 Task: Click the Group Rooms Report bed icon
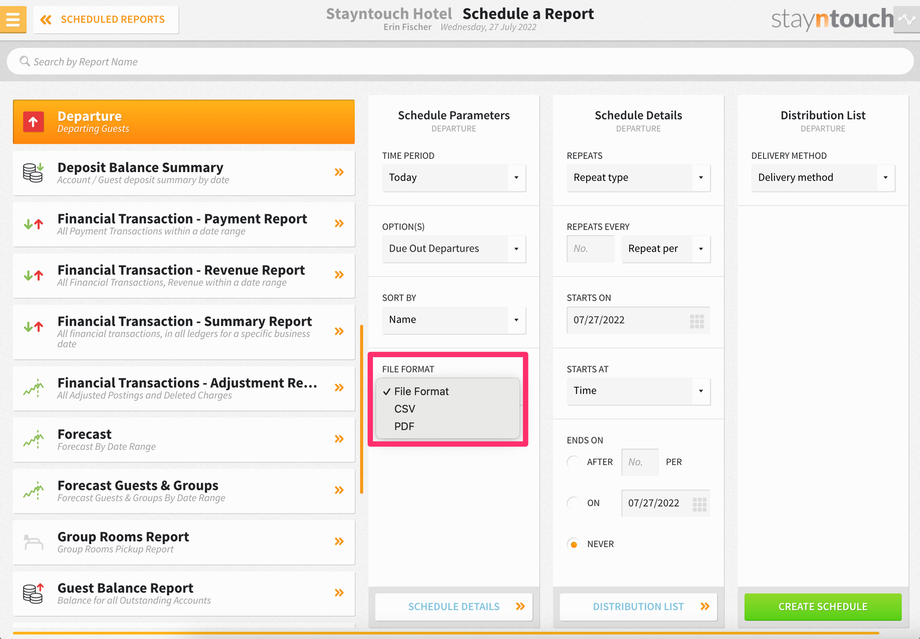[x=33, y=542]
